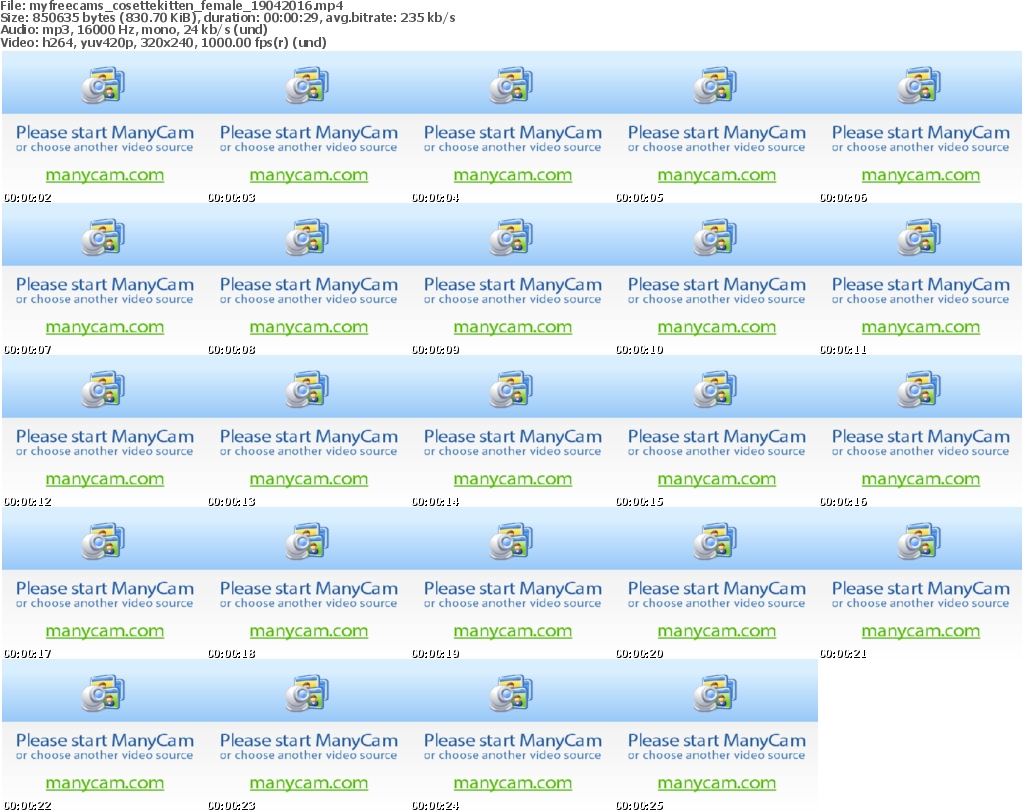Image resolution: width=1024 pixels, height=811 pixels.
Task: Tap the ManyCam logo in frame 00:00:20
Action: point(715,541)
